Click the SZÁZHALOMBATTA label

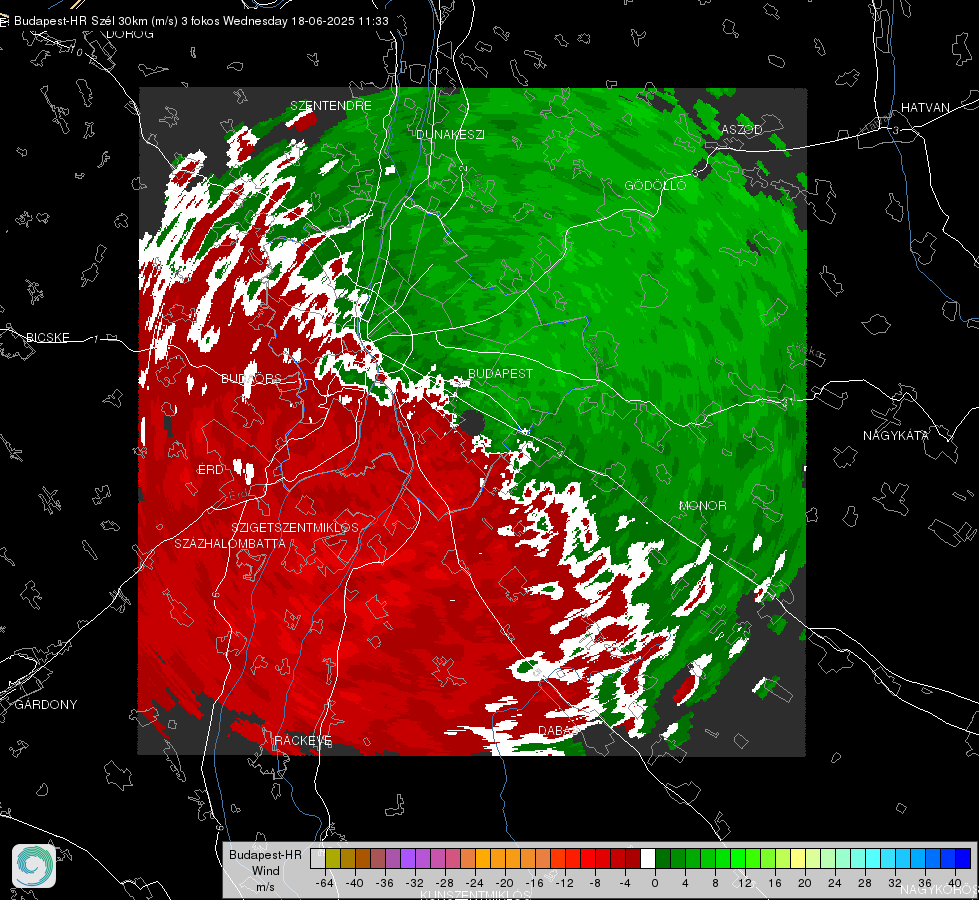[230, 543]
